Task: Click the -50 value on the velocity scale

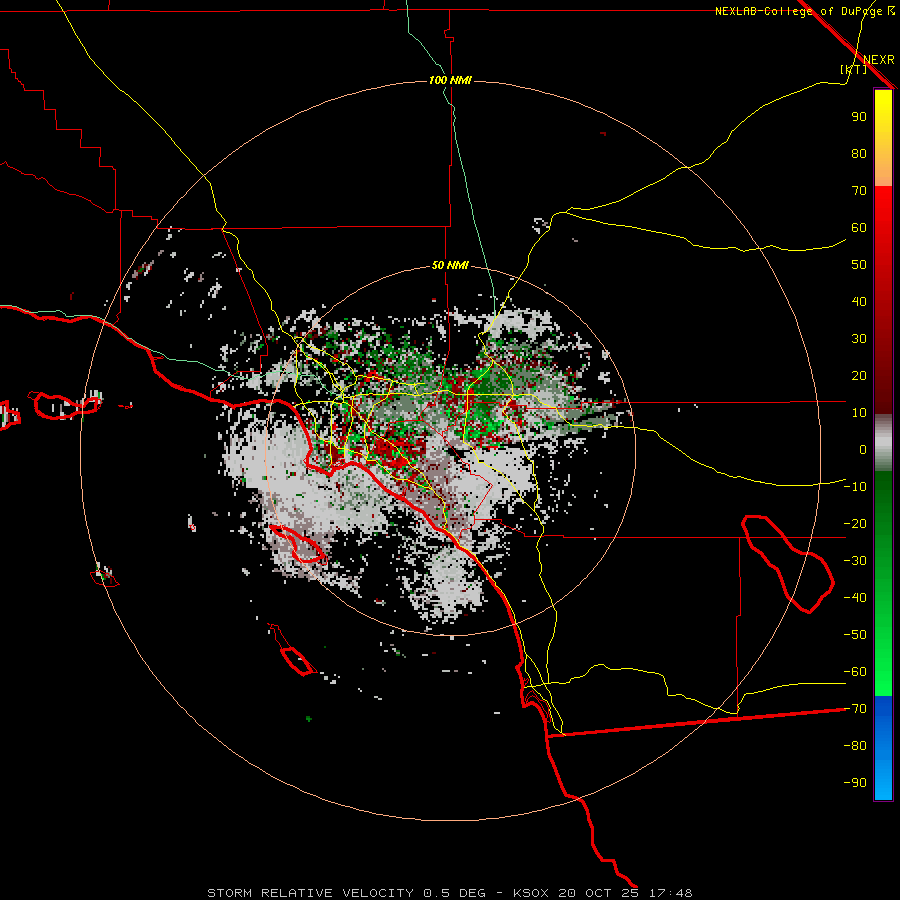Action: [855, 635]
